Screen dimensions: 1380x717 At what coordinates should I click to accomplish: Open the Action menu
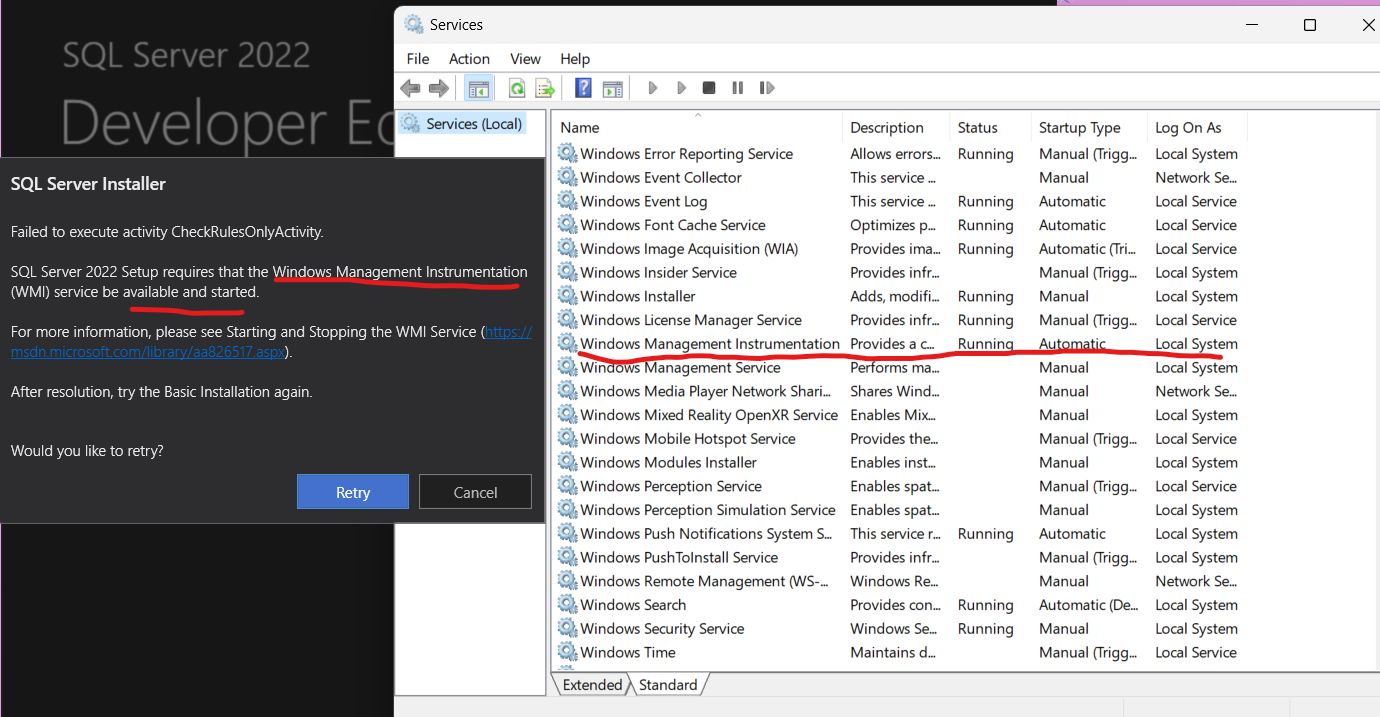click(469, 58)
